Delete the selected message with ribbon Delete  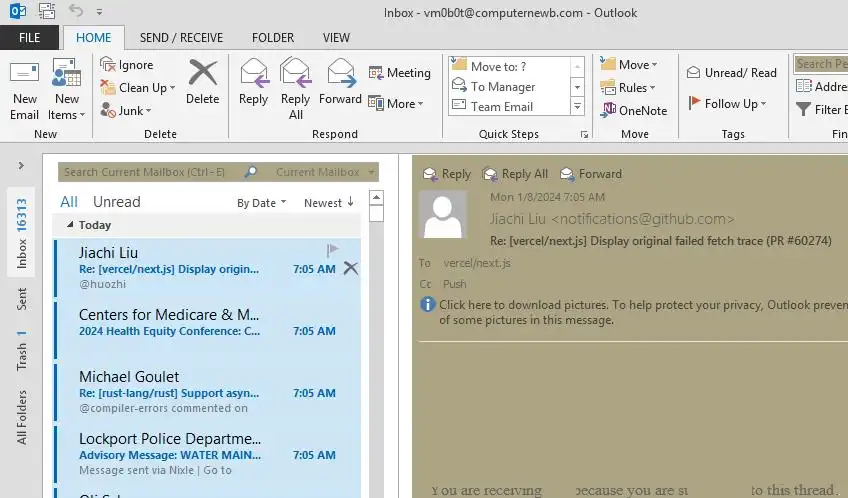click(203, 82)
